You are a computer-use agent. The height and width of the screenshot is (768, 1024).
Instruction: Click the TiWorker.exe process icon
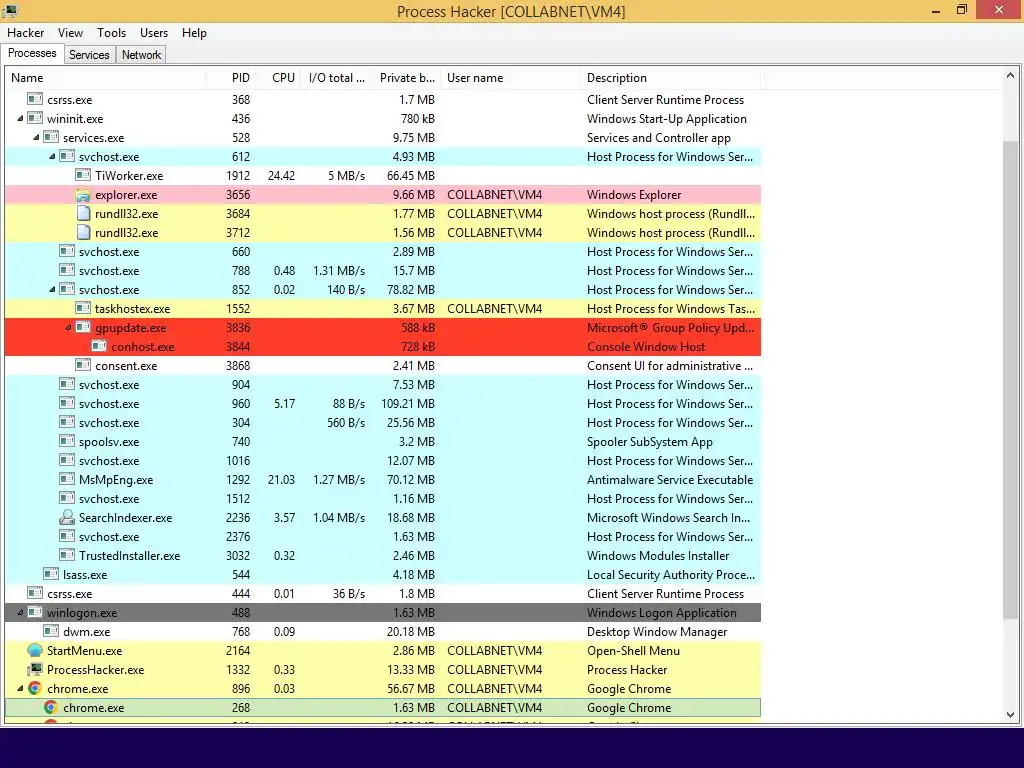click(83, 175)
